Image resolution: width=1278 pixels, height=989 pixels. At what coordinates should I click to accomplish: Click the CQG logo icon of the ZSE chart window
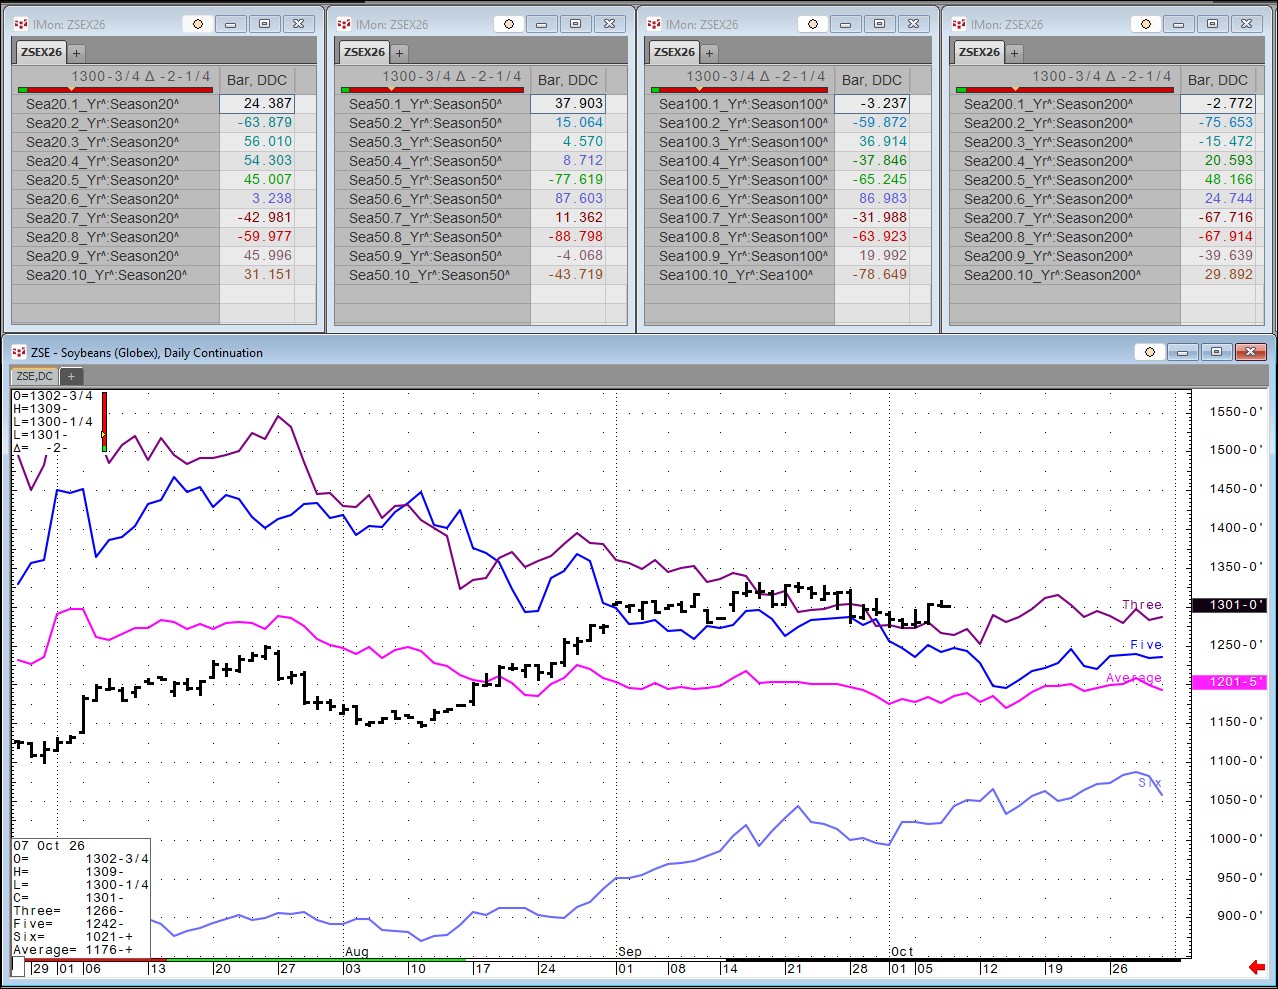coord(20,352)
